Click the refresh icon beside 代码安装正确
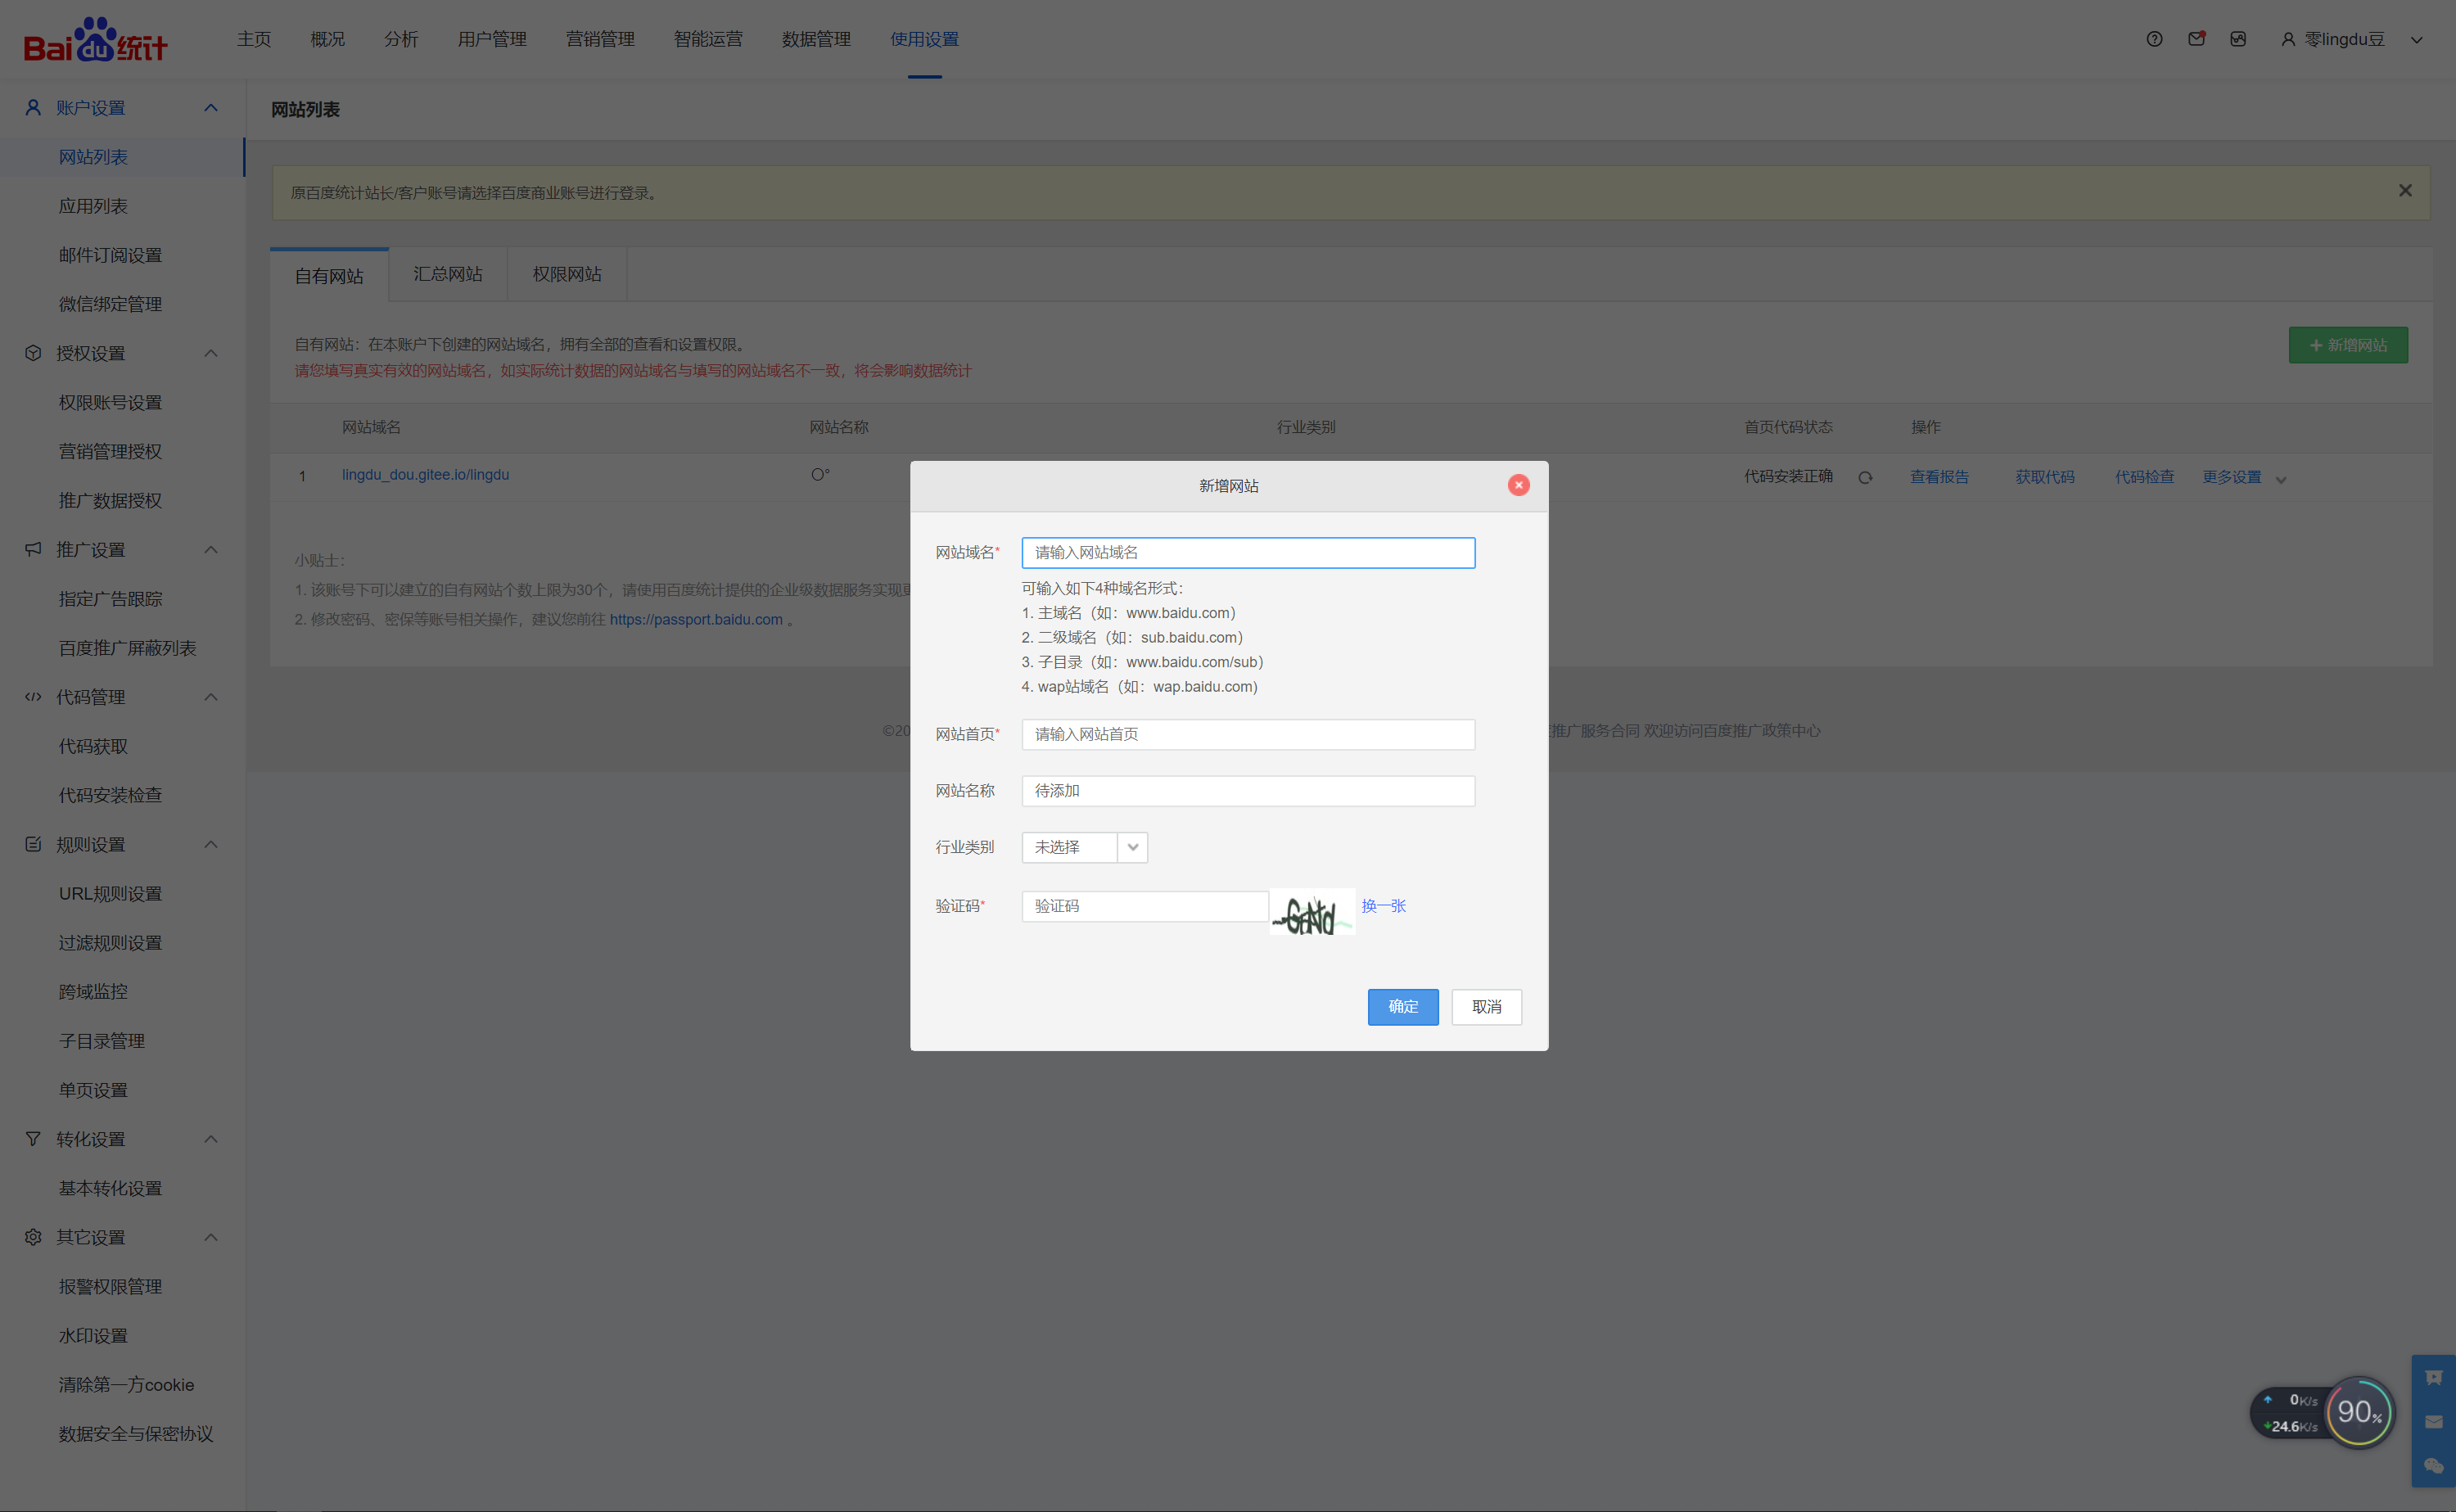The width and height of the screenshot is (2456, 1512). [1865, 477]
